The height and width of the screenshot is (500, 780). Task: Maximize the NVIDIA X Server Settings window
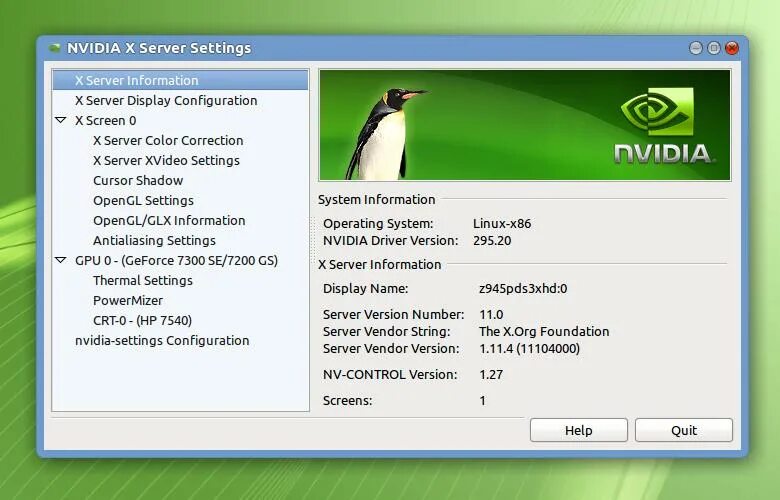pos(714,48)
